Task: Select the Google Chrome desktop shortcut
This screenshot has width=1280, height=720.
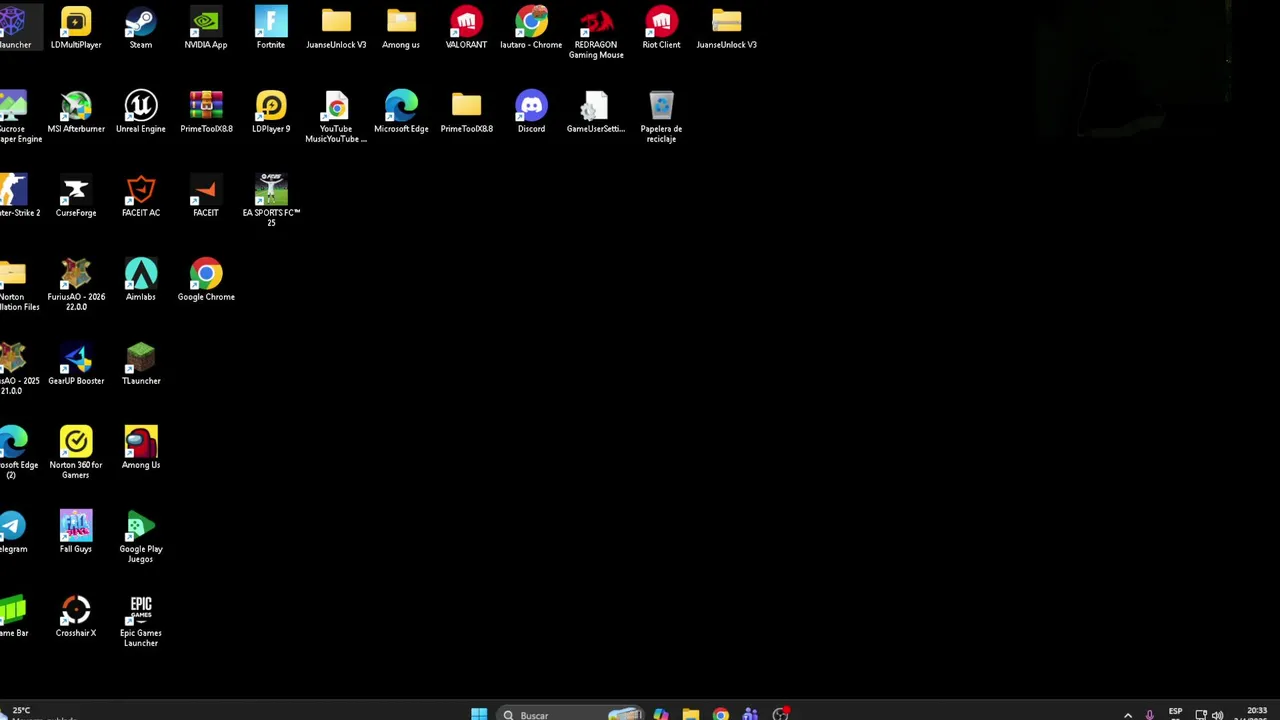Action: coord(206,280)
